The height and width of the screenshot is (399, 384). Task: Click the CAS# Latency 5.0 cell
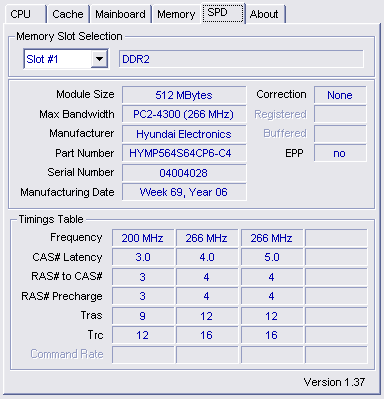272,257
